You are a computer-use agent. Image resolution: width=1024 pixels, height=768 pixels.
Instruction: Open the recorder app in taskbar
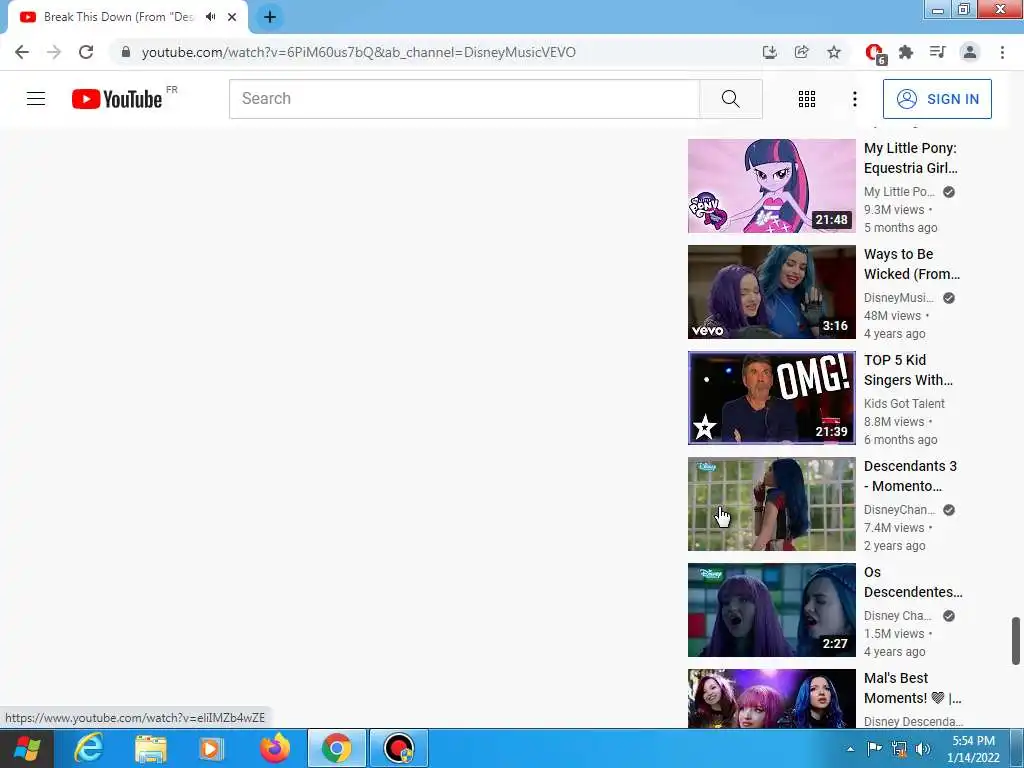[398, 748]
